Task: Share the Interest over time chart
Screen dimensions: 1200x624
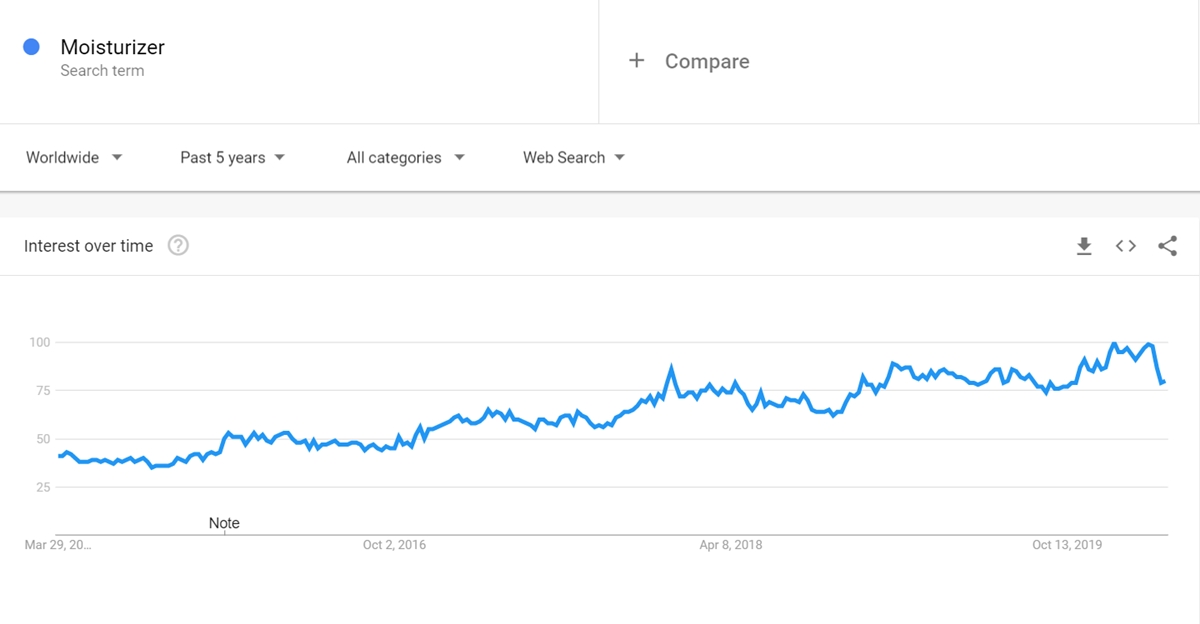Action: [x=1167, y=246]
